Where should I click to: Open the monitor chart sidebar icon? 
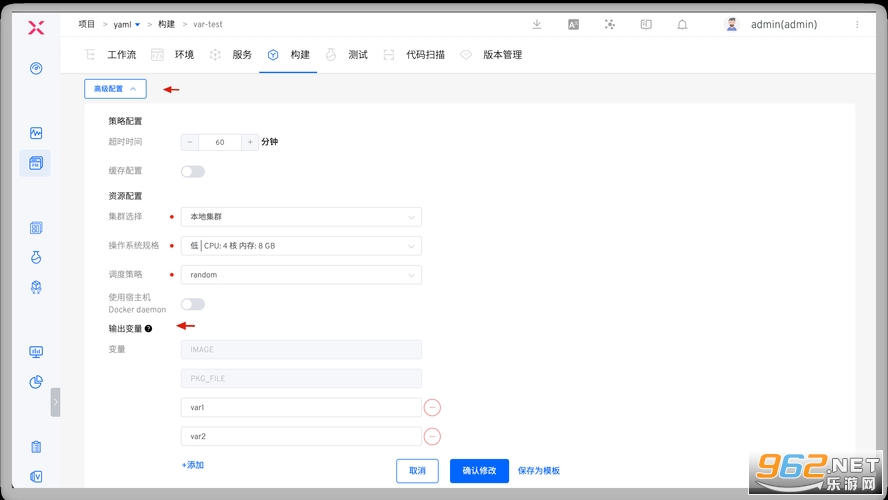[x=36, y=352]
